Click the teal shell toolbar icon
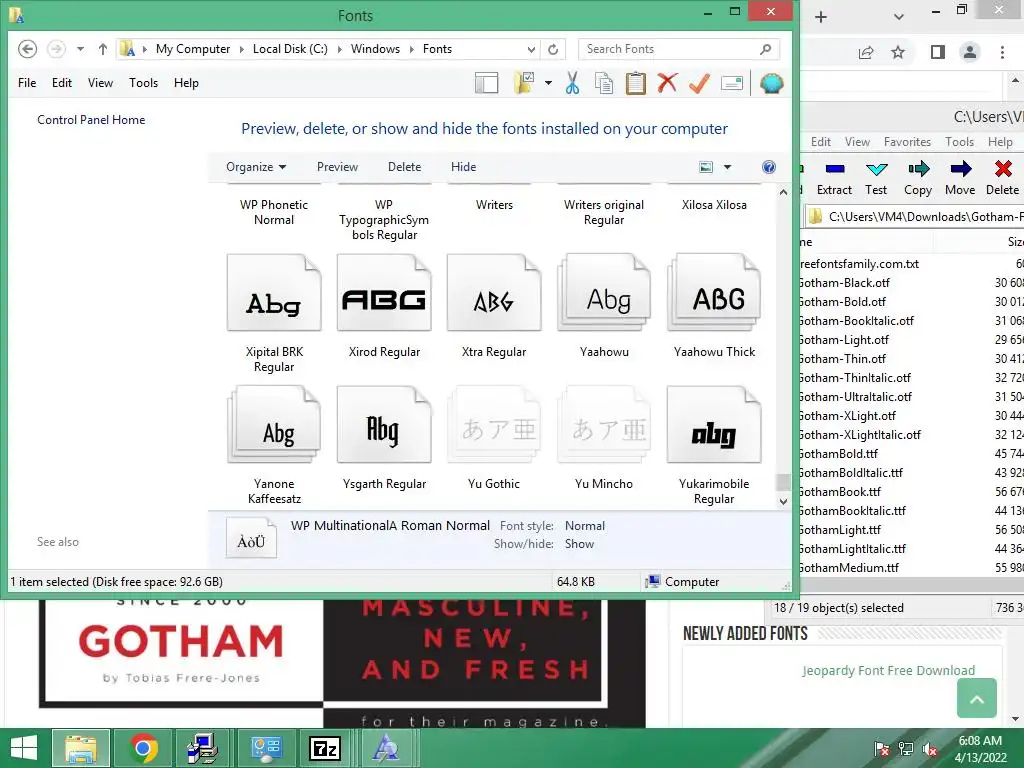The width and height of the screenshot is (1024, 768). tap(771, 84)
